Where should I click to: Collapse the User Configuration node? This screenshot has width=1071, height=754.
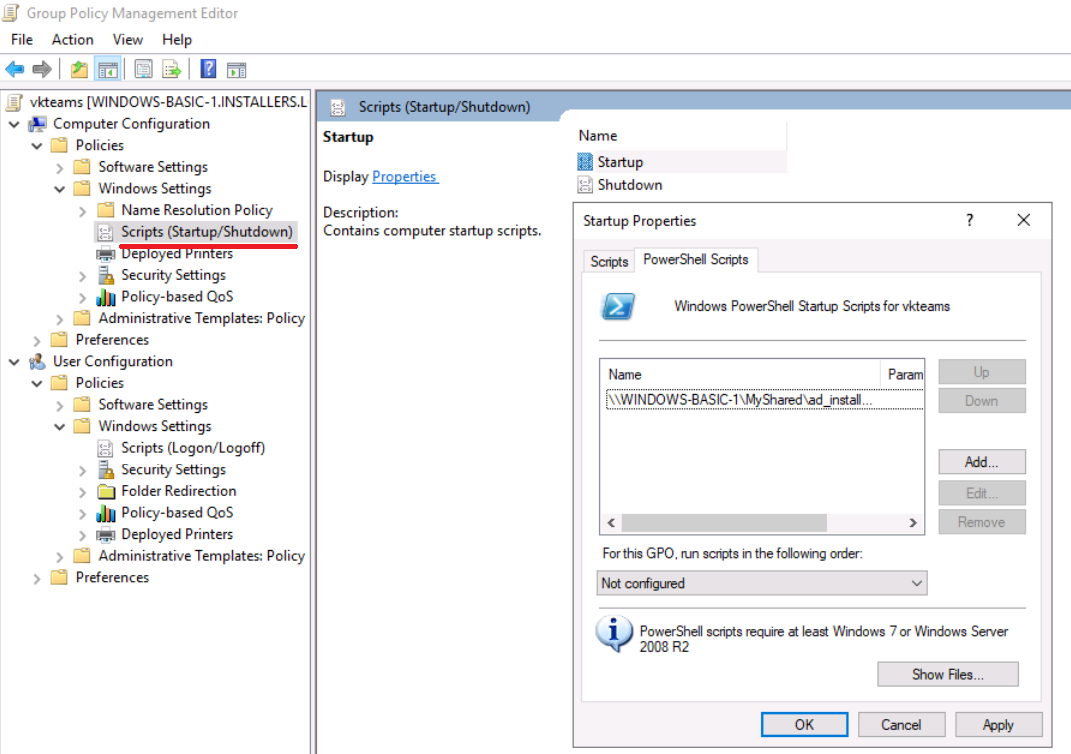coord(15,362)
